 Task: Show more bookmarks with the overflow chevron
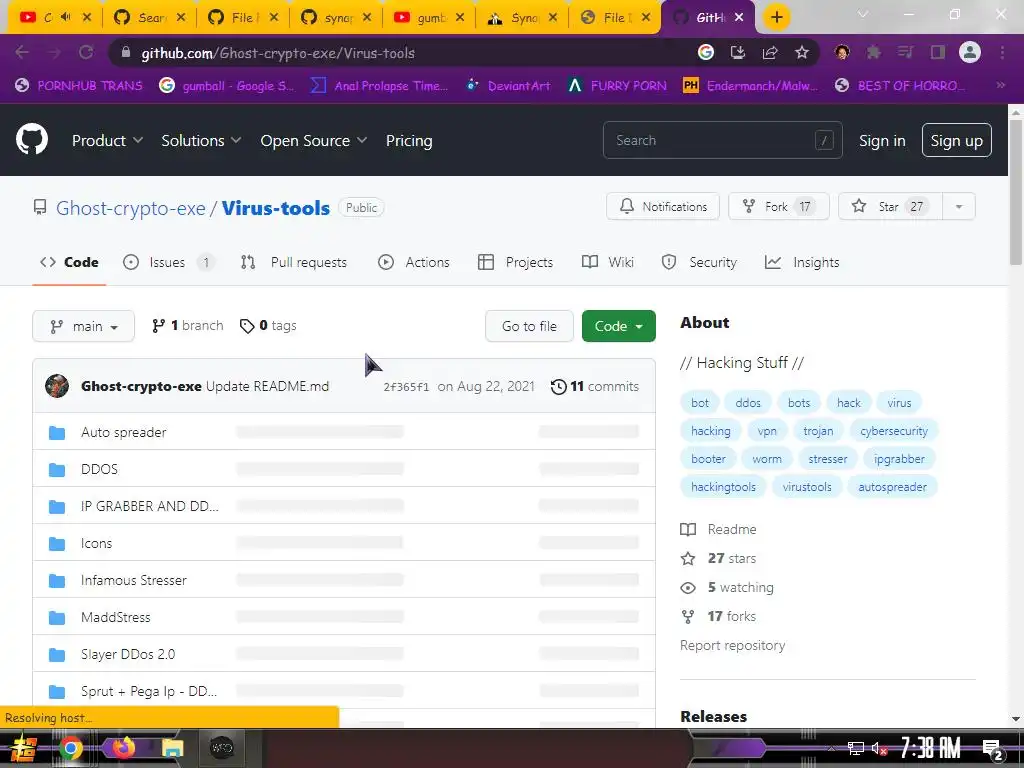point(1000,85)
